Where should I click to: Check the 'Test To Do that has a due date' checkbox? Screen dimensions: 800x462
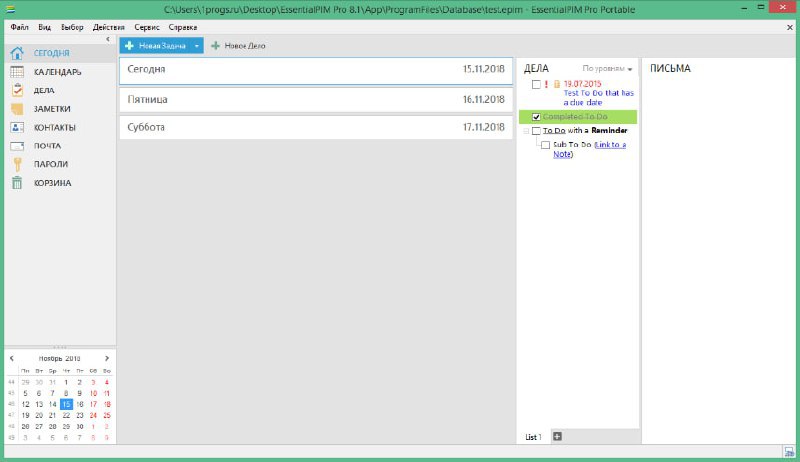537,84
